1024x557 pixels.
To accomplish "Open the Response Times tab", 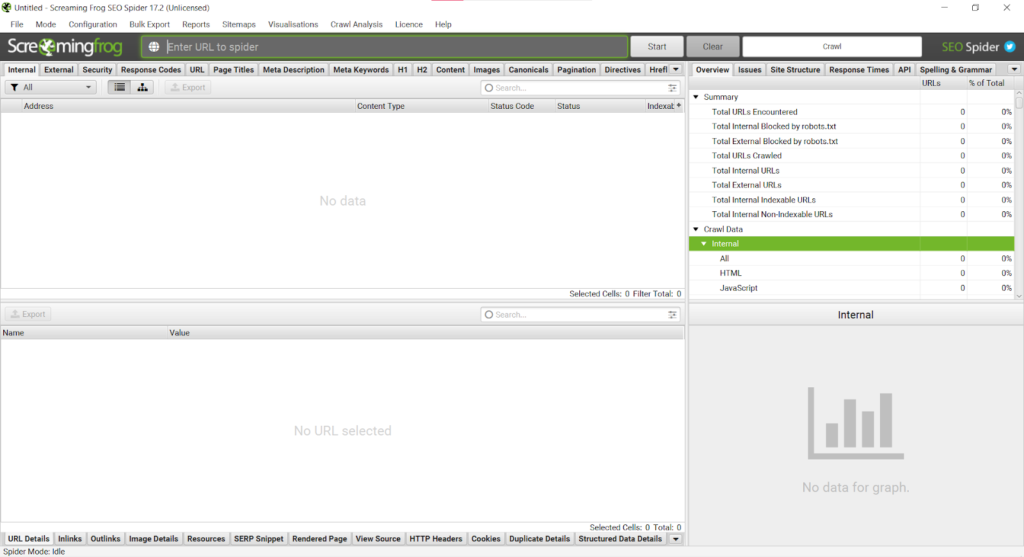I will tap(859, 69).
